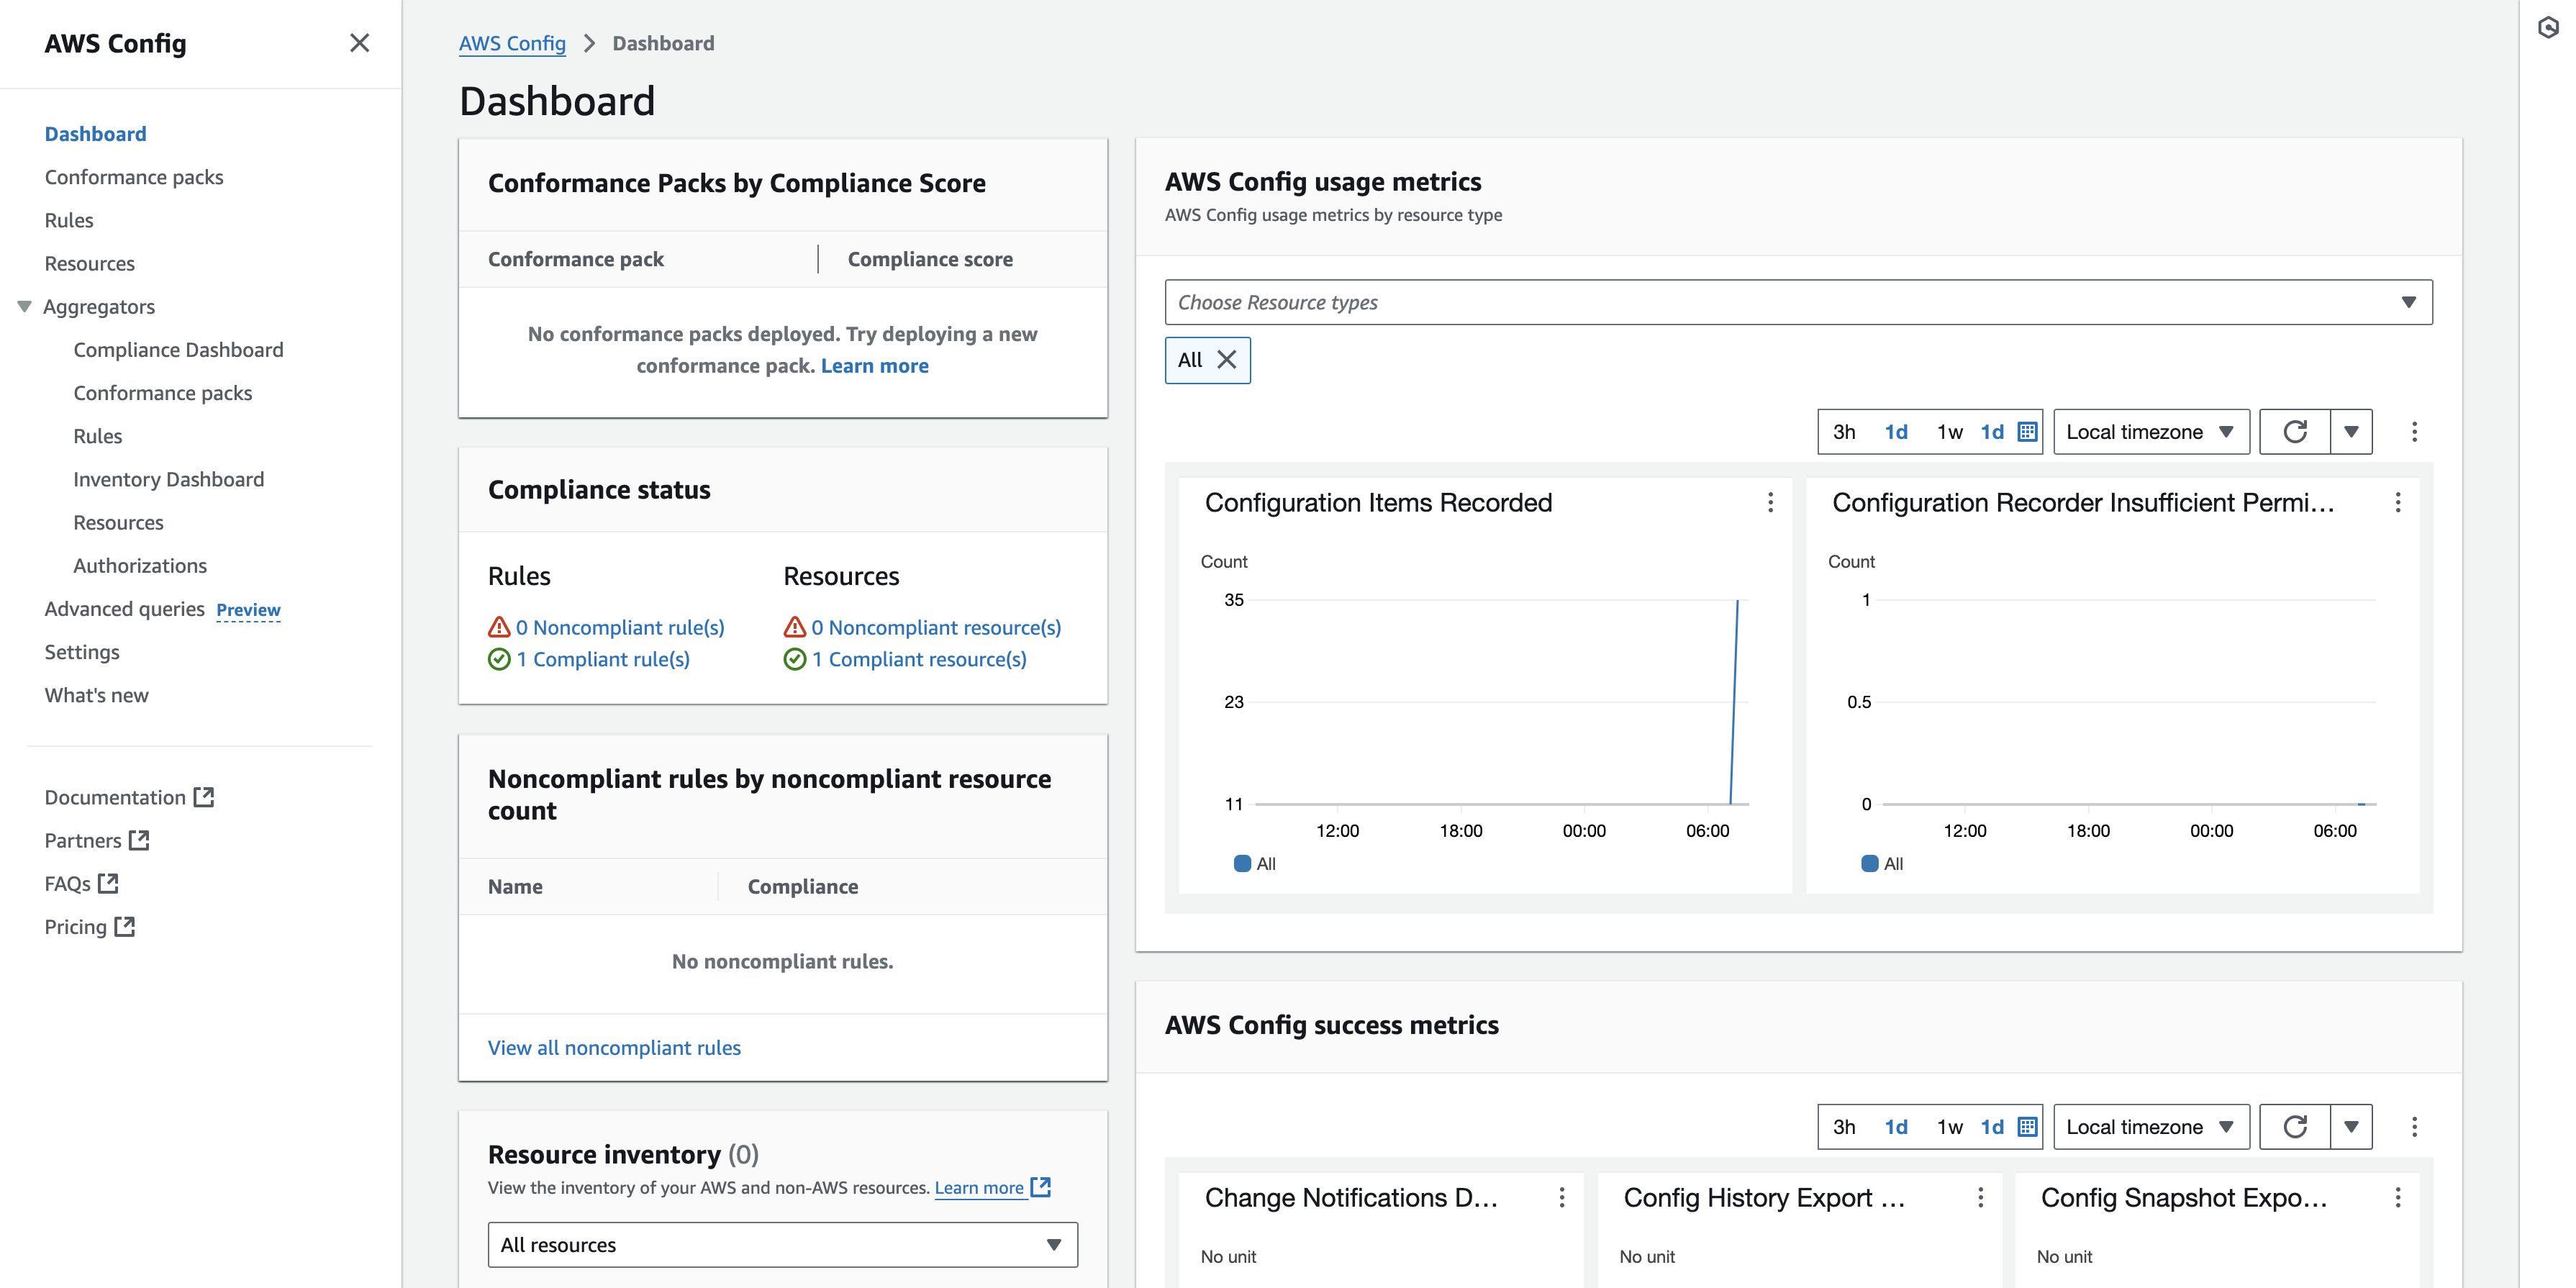Open Choose Resource types dropdown
2576x1288 pixels.
1798,302
